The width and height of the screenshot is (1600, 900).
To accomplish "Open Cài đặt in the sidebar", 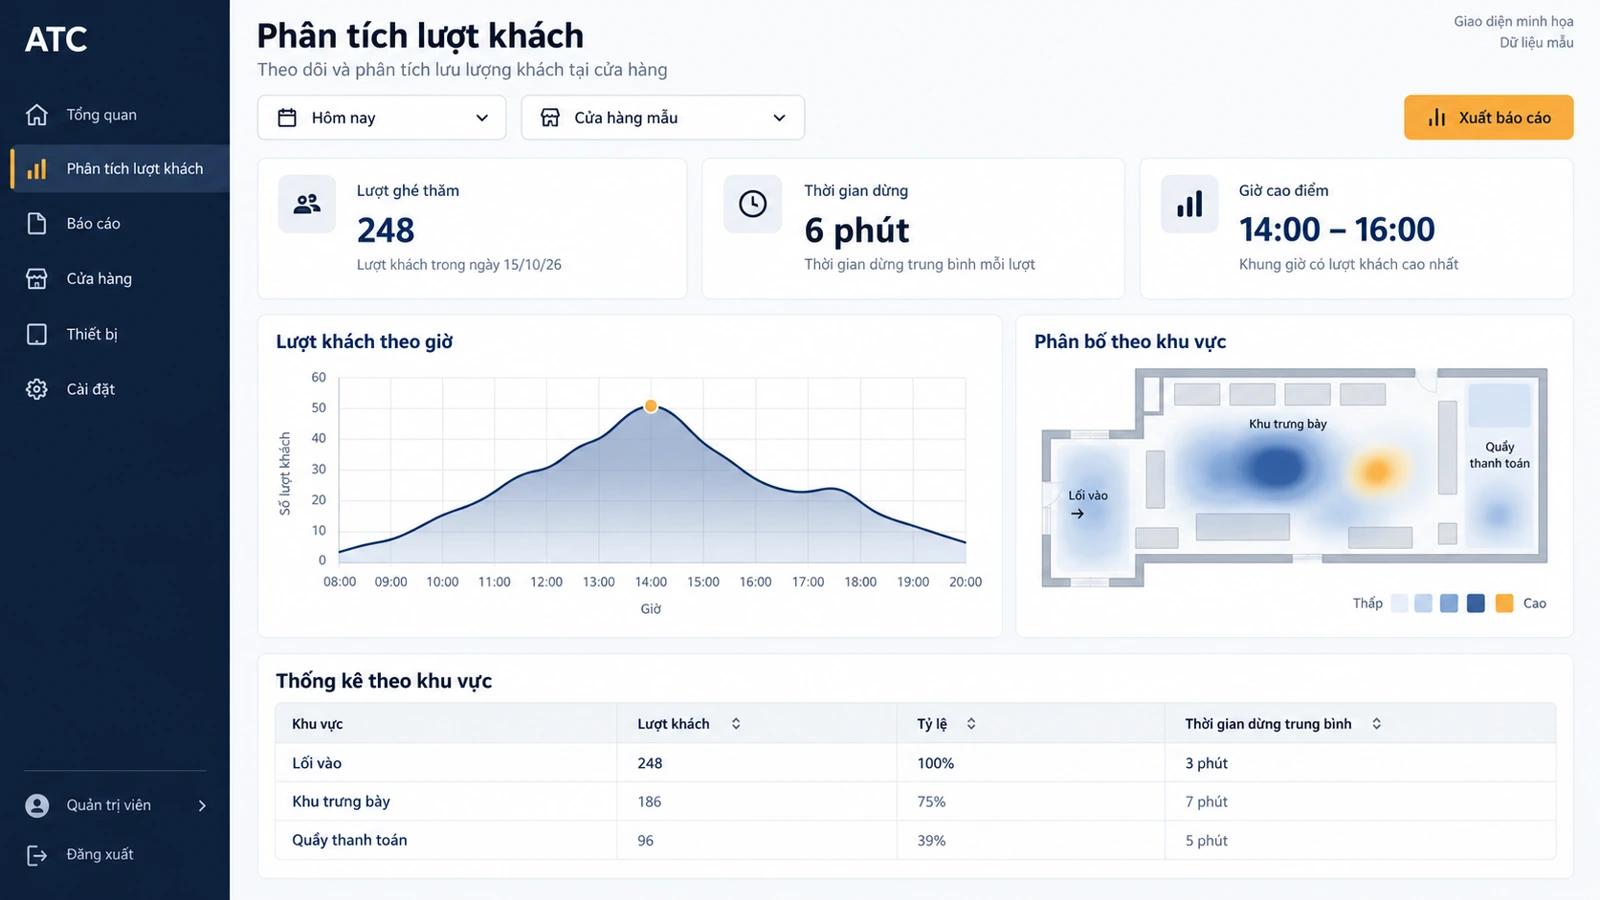I will (x=115, y=389).
